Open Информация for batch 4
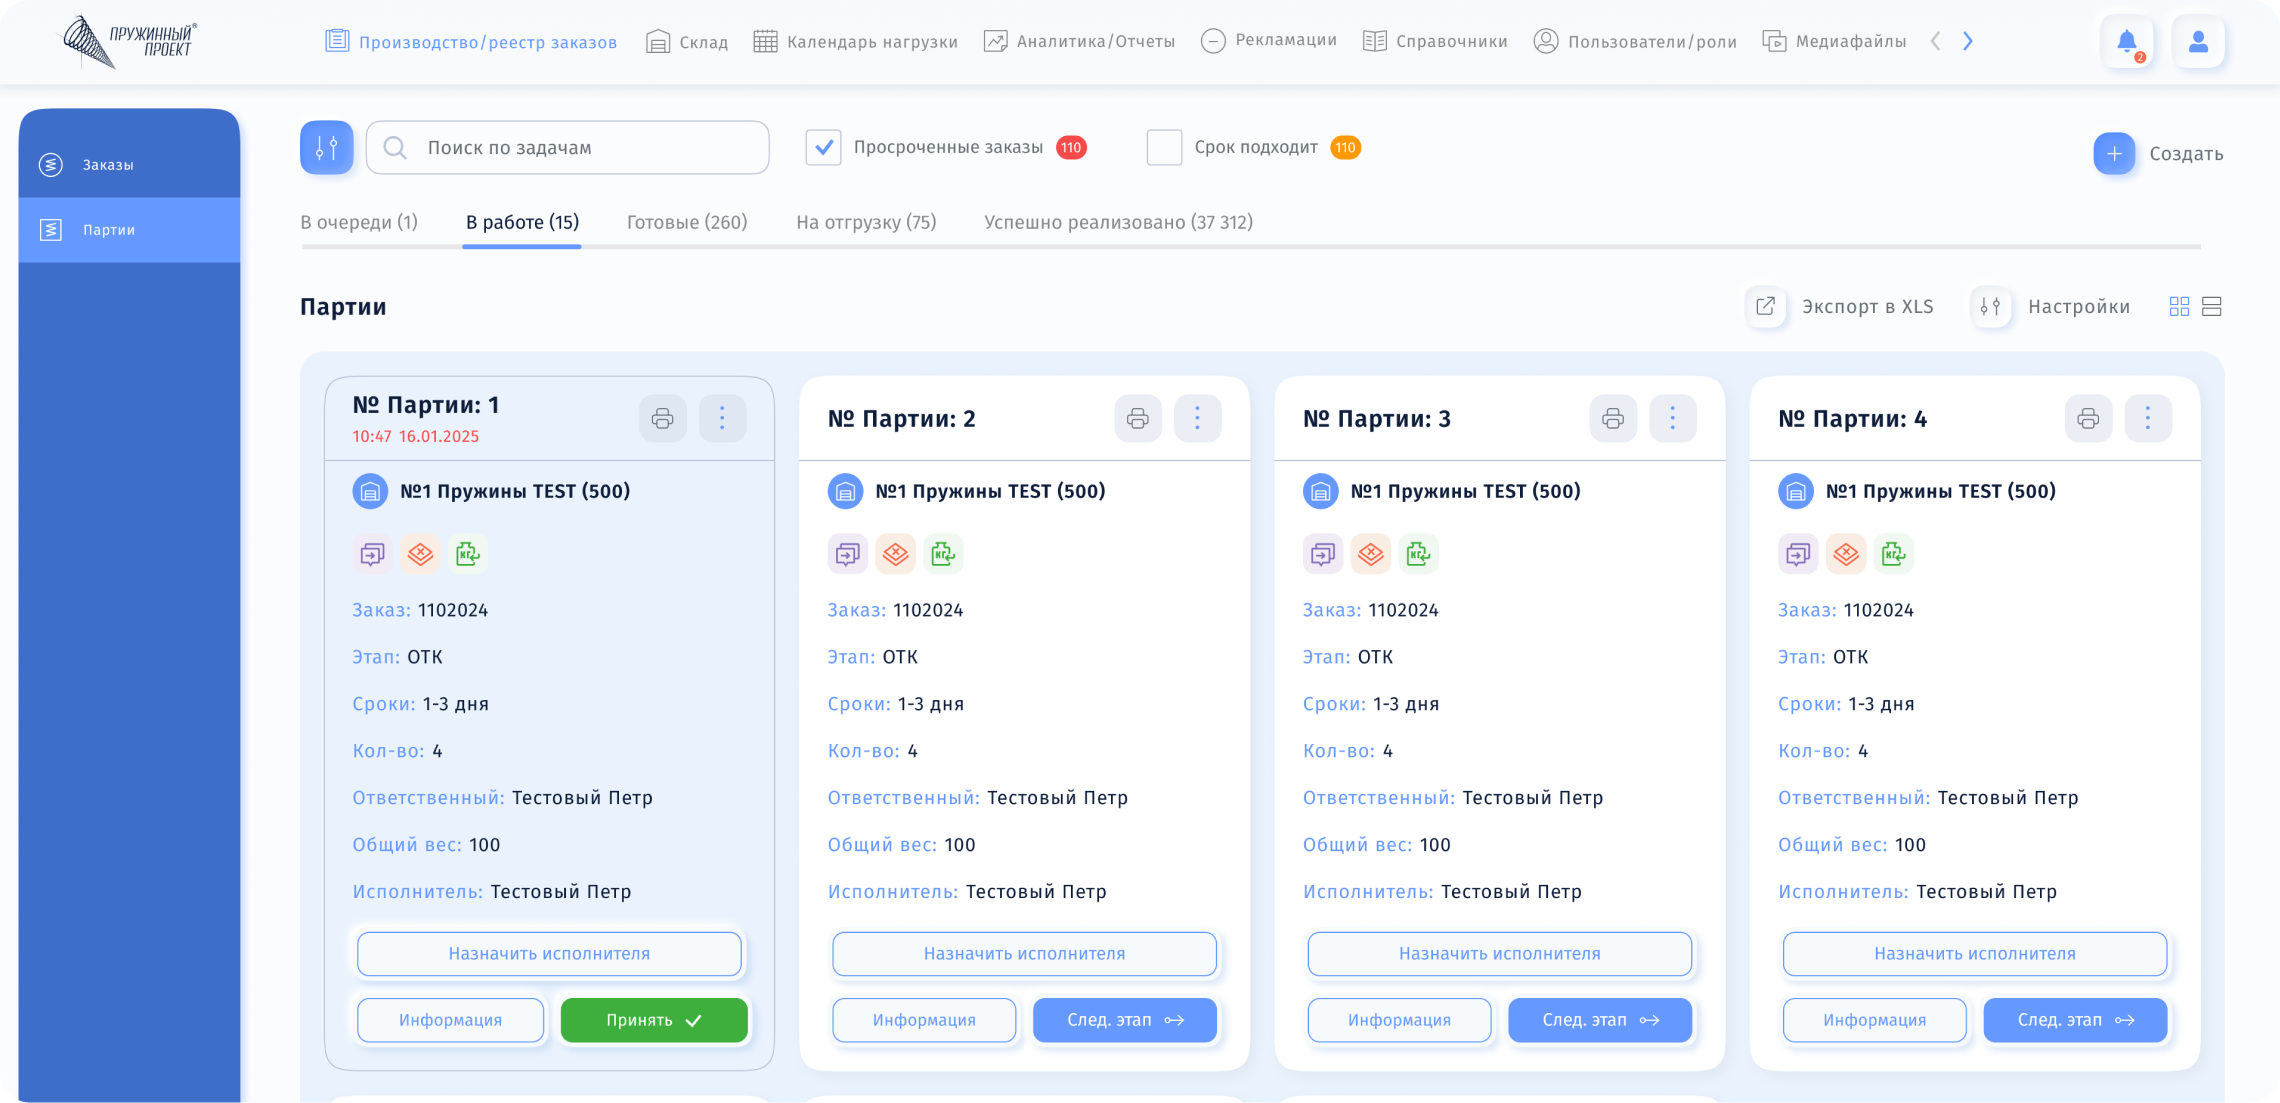2280x1103 pixels. pos(1874,1021)
